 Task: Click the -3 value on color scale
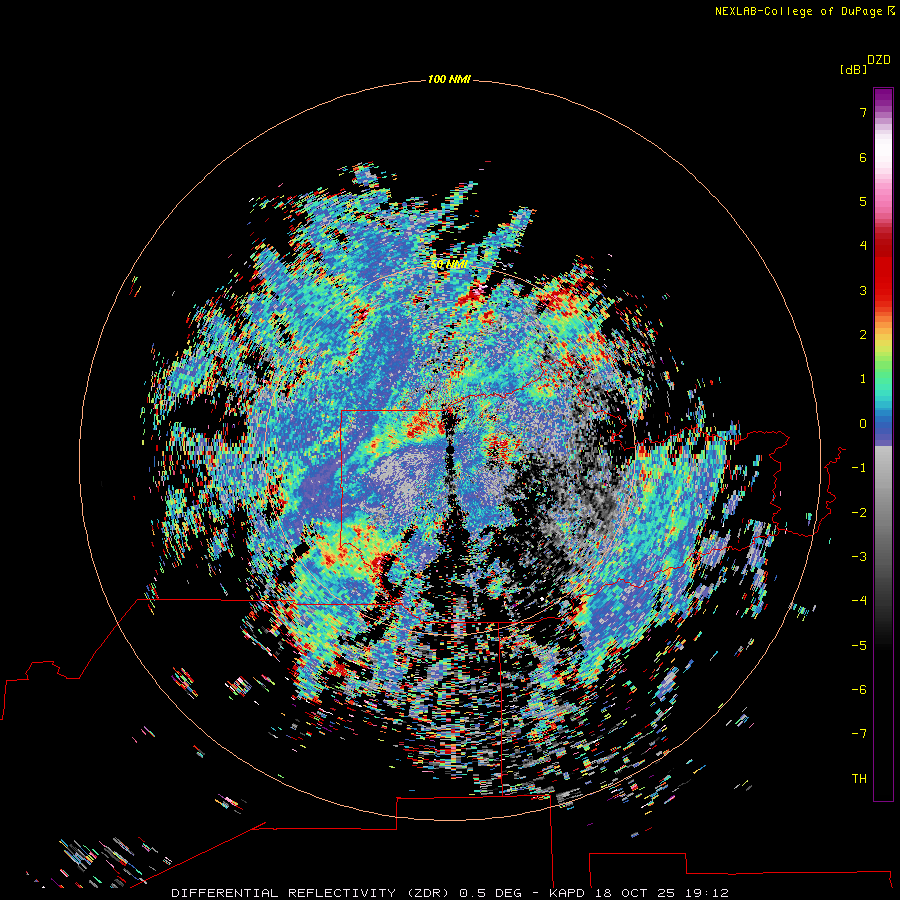[859, 557]
